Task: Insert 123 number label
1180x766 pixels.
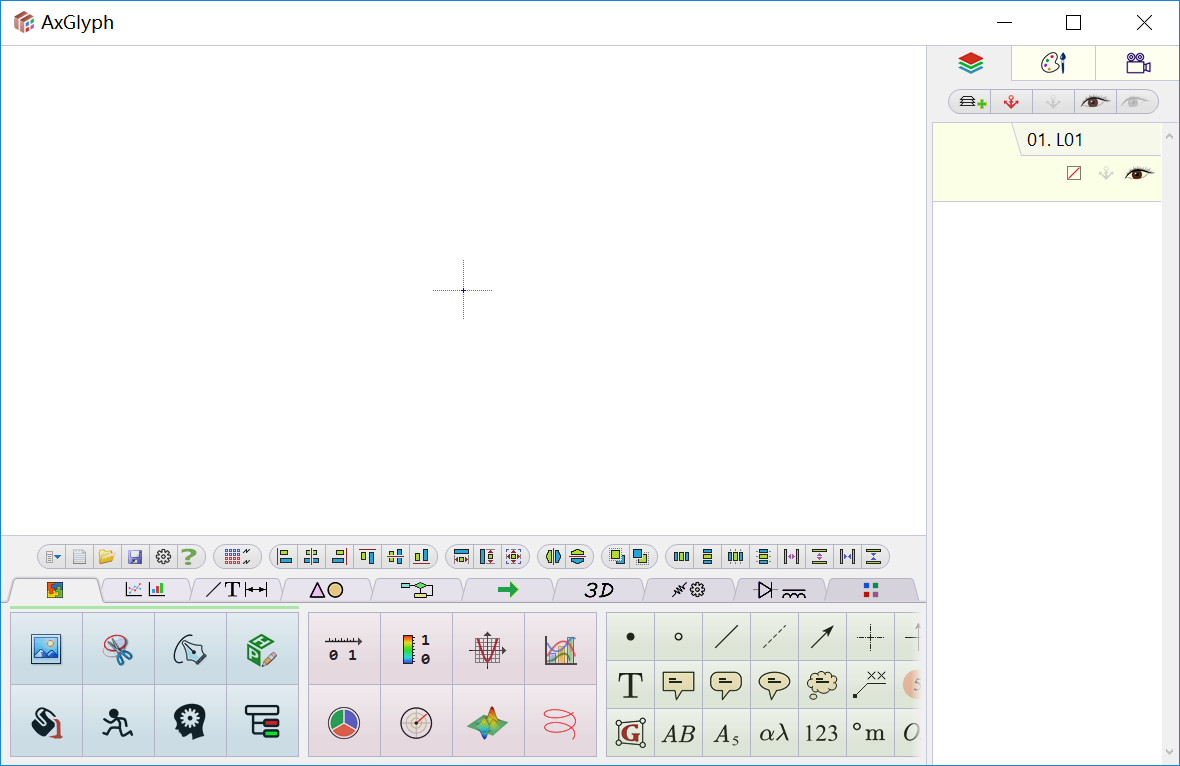Action: click(x=822, y=732)
